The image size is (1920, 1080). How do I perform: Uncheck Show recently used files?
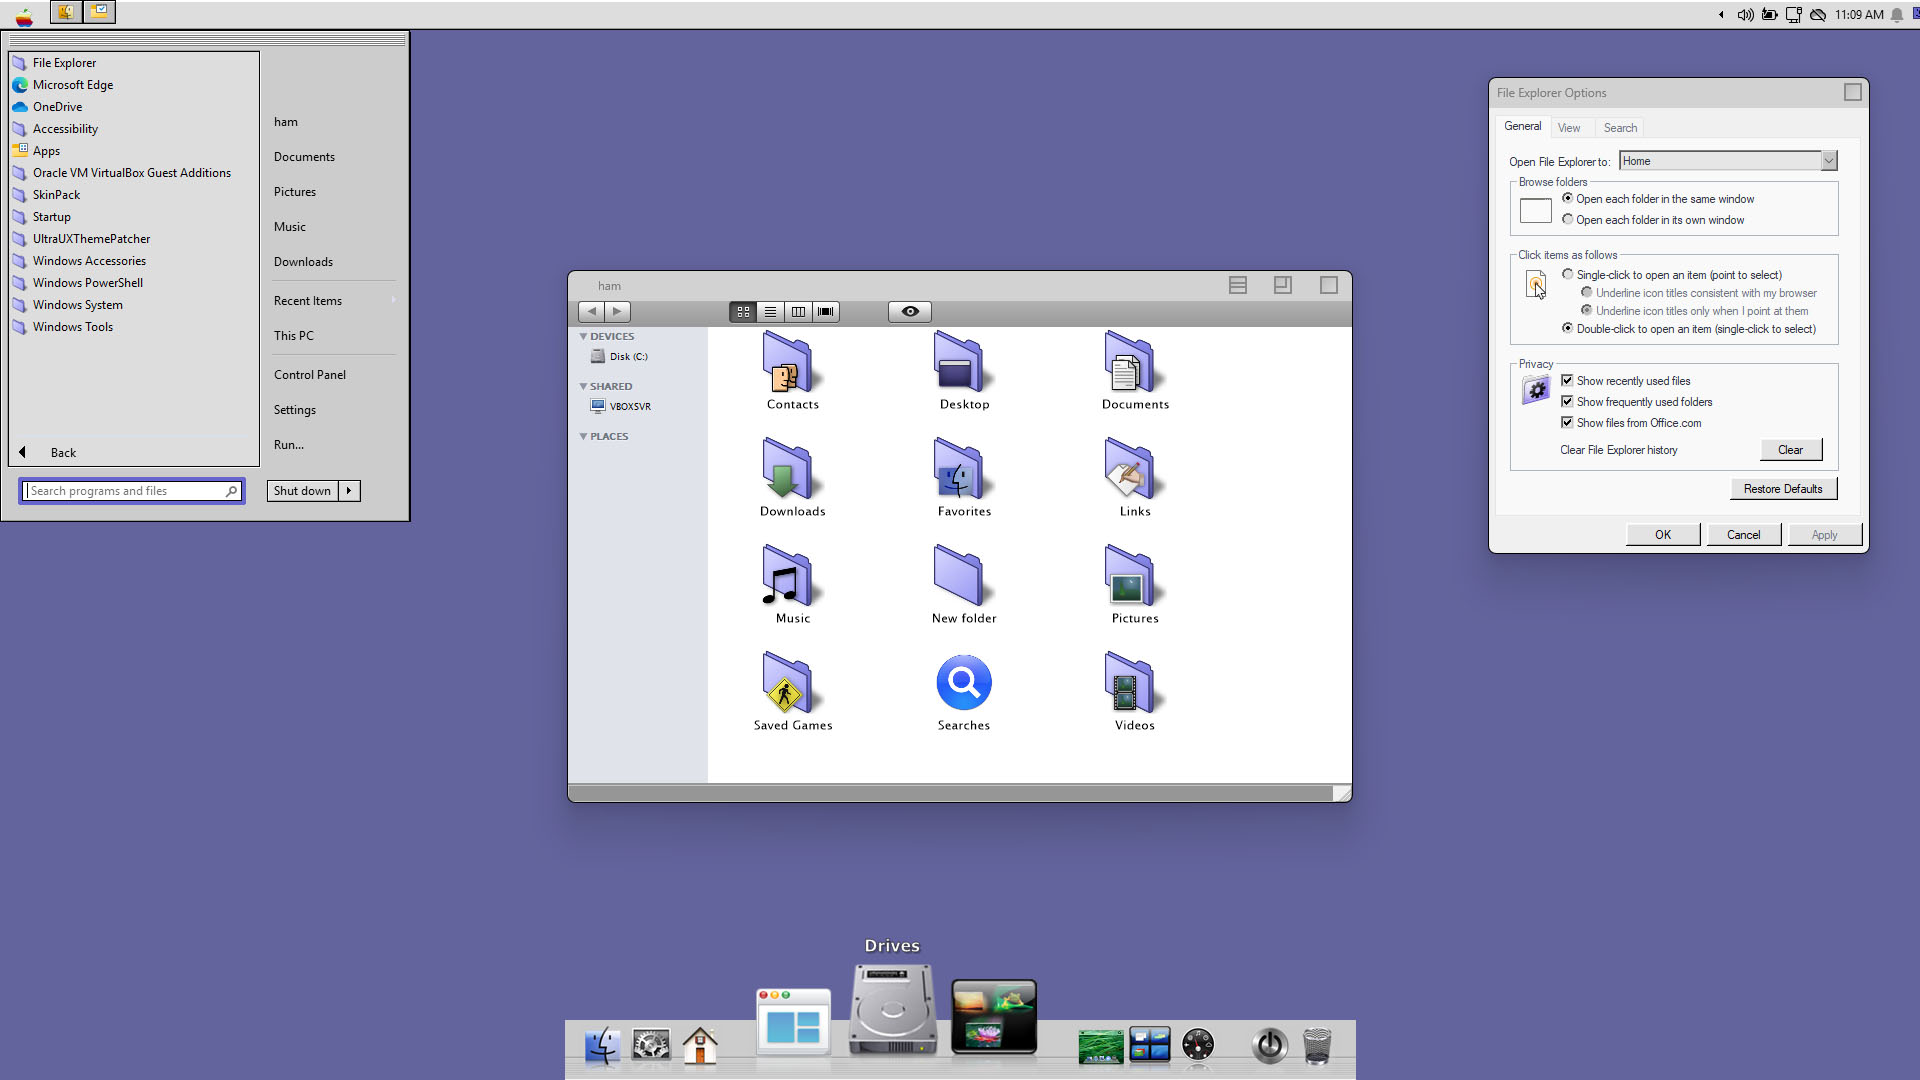click(1567, 381)
